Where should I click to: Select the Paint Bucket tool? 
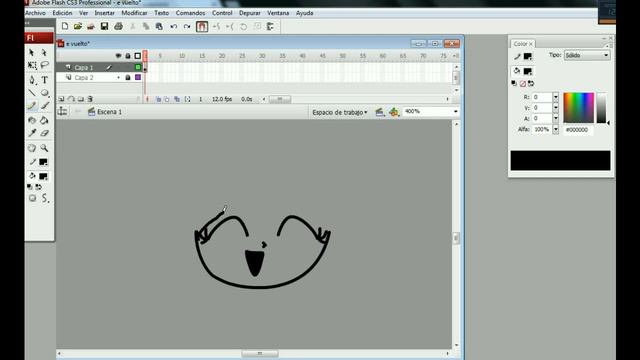44,120
